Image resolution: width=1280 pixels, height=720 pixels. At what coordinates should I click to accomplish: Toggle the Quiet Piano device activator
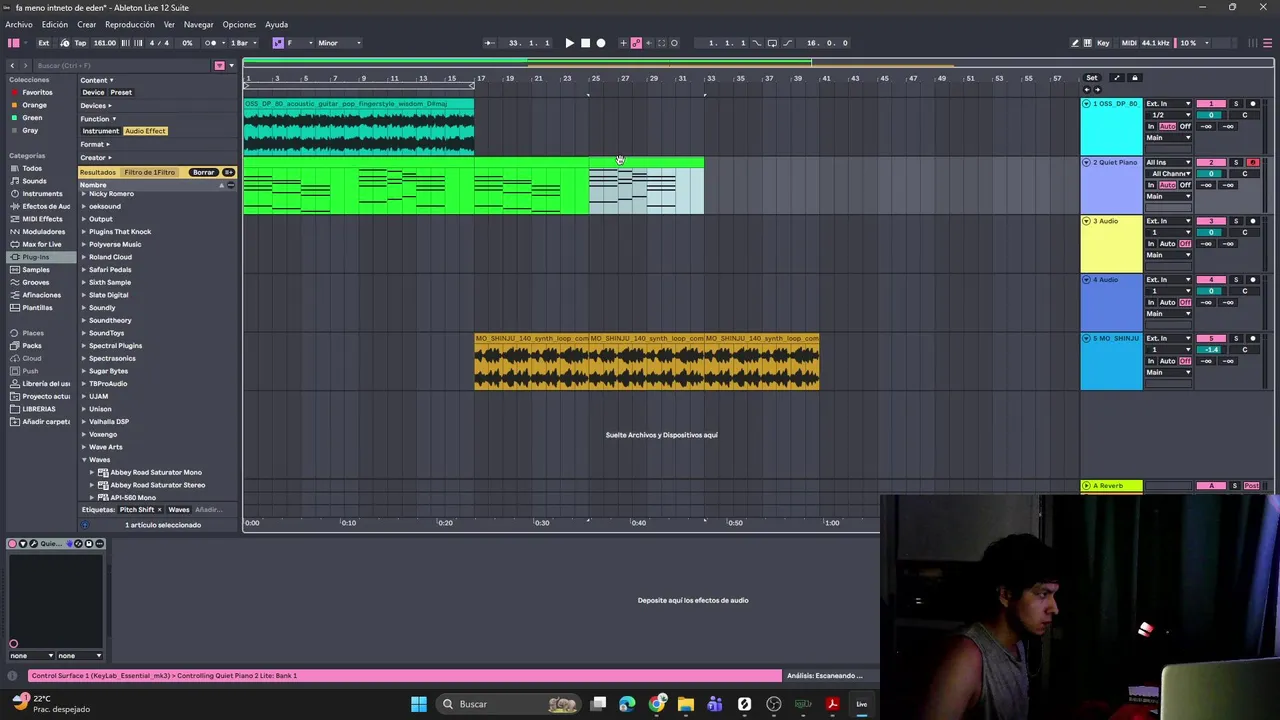tap(12, 544)
